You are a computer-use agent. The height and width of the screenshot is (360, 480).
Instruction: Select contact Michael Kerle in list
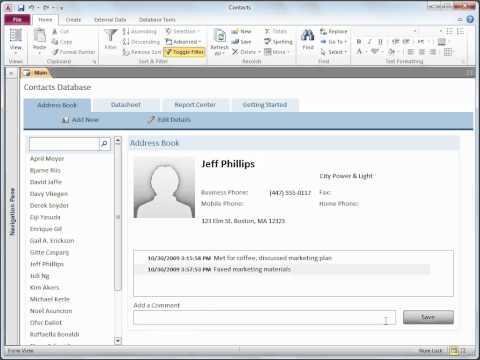click(x=50, y=299)
